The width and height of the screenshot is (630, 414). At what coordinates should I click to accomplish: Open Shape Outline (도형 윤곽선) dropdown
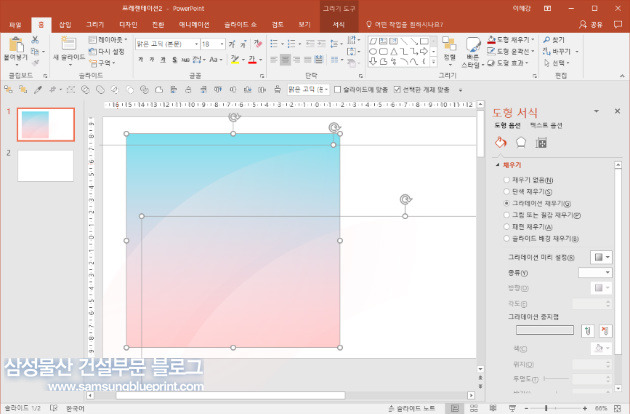pyautogui.click(x=511, y=51)
